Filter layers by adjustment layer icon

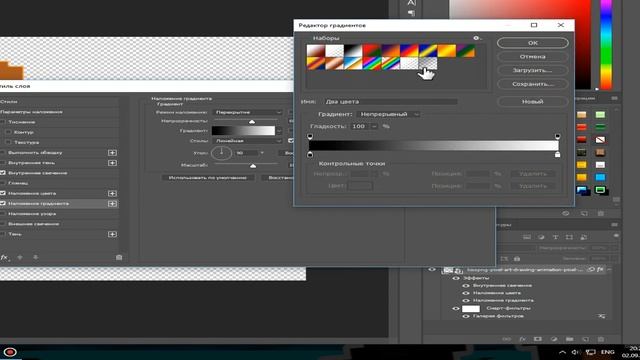541,237
